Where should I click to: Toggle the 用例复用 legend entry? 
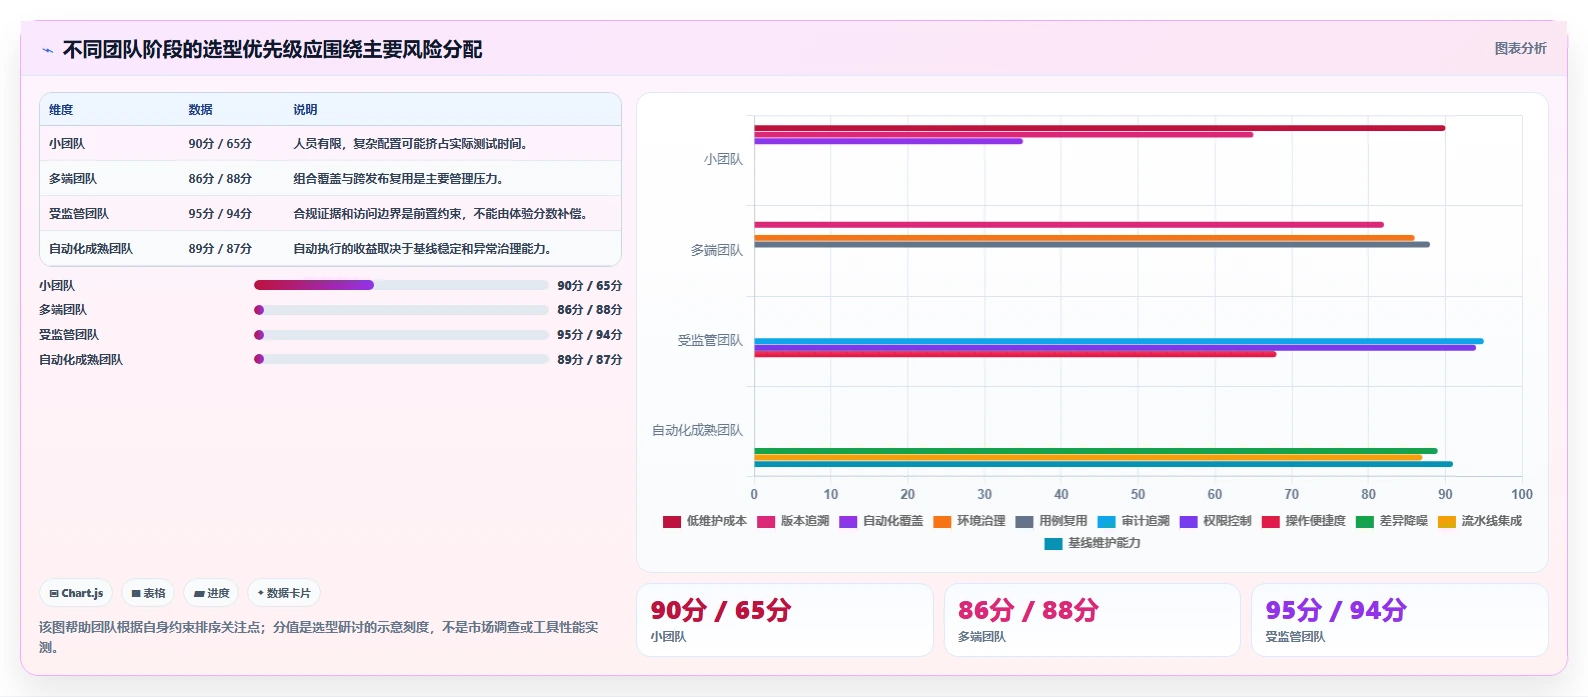1051,521
